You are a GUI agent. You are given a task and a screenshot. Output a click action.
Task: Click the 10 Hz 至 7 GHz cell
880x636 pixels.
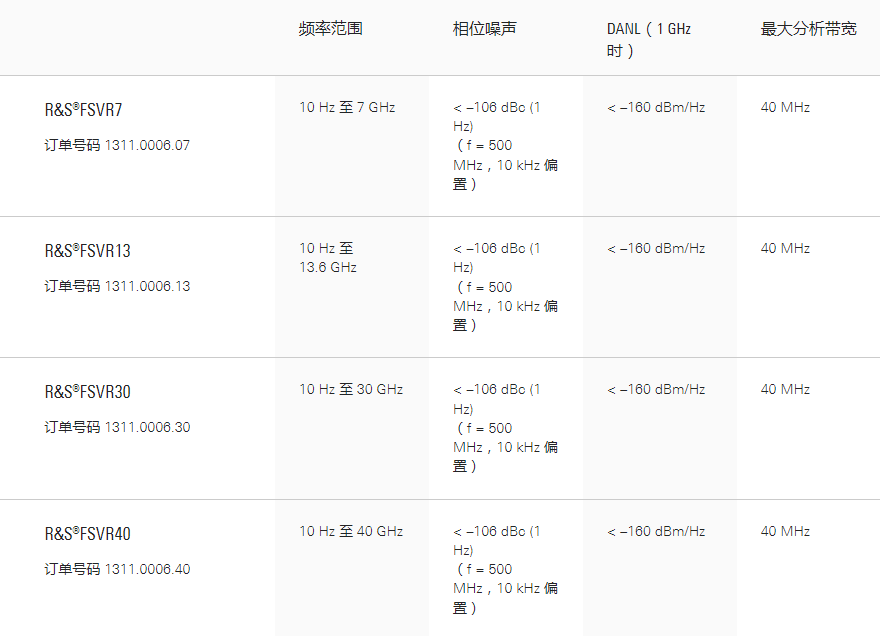point(346,107)
